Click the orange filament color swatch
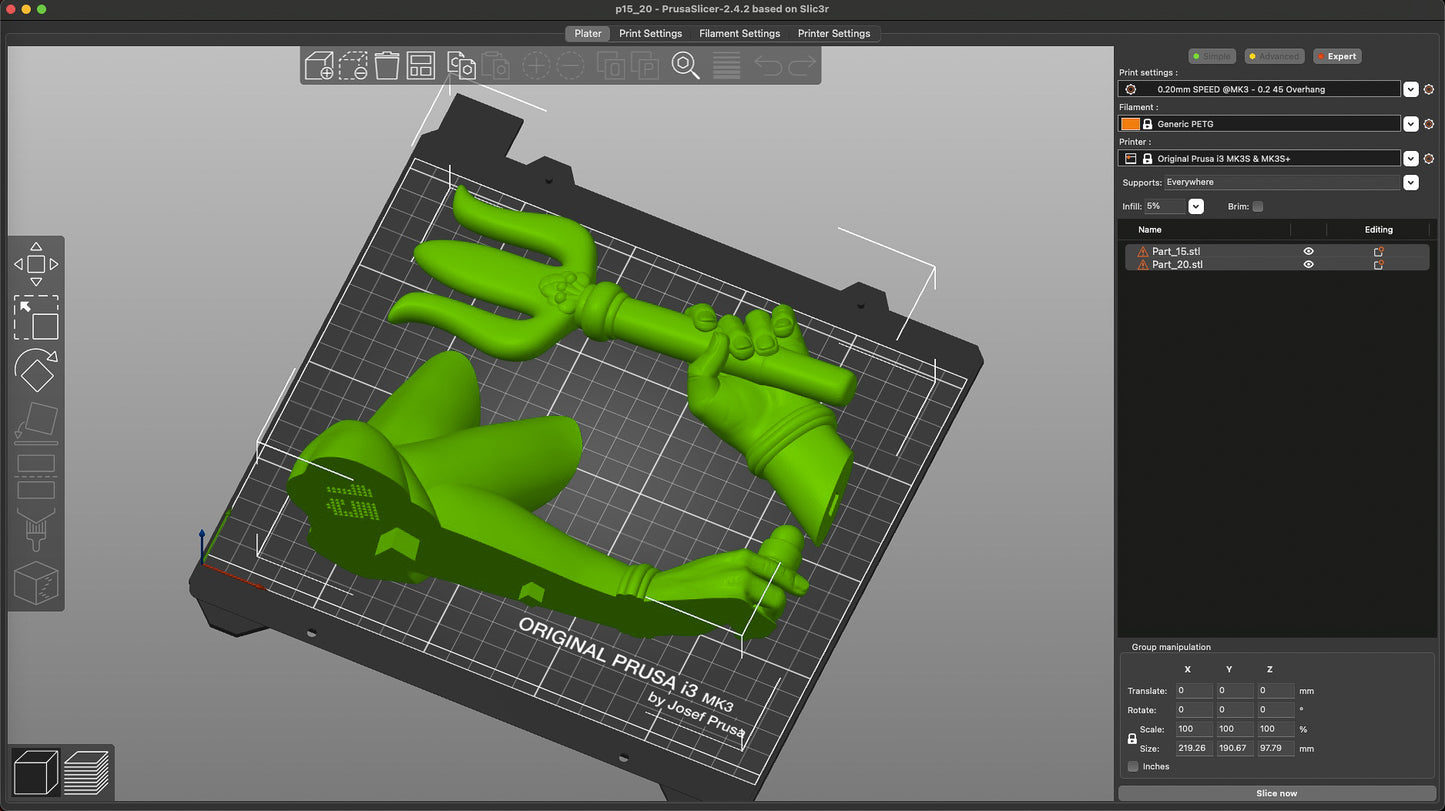Viewport: 1445px width, 811px height. click(1130, 124)
